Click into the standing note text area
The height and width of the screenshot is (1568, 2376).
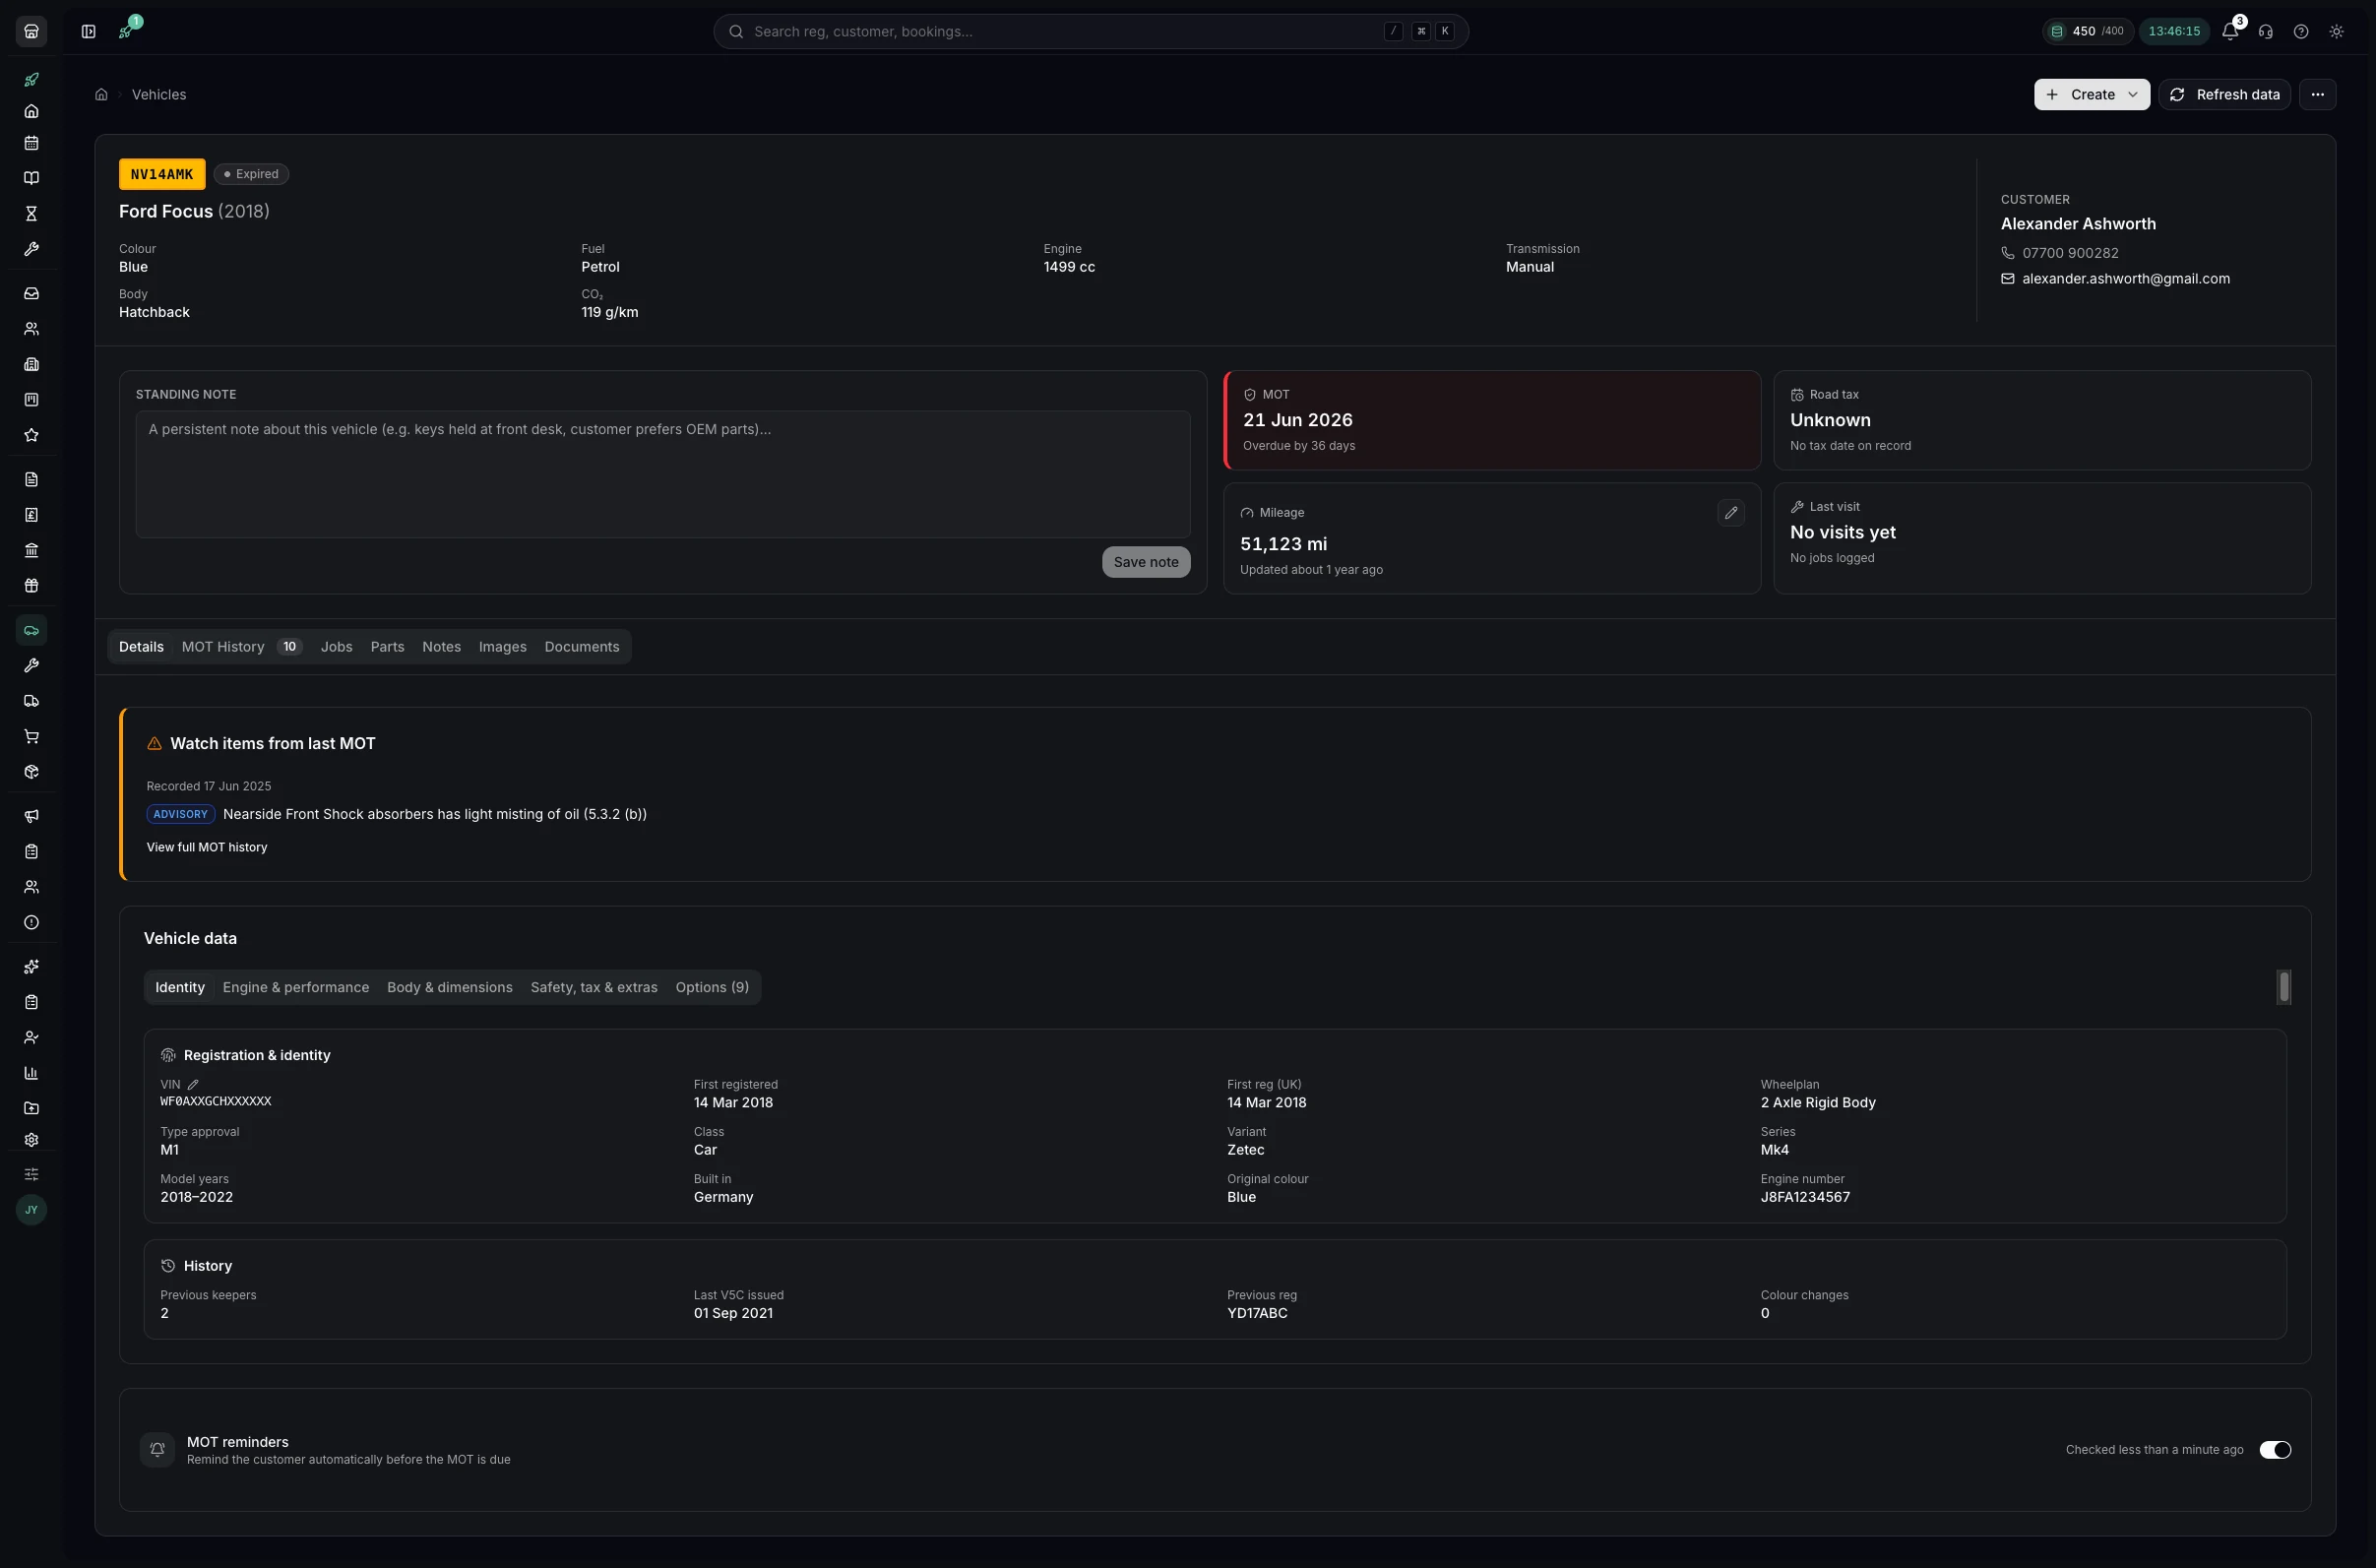click(x=663, y=475)
